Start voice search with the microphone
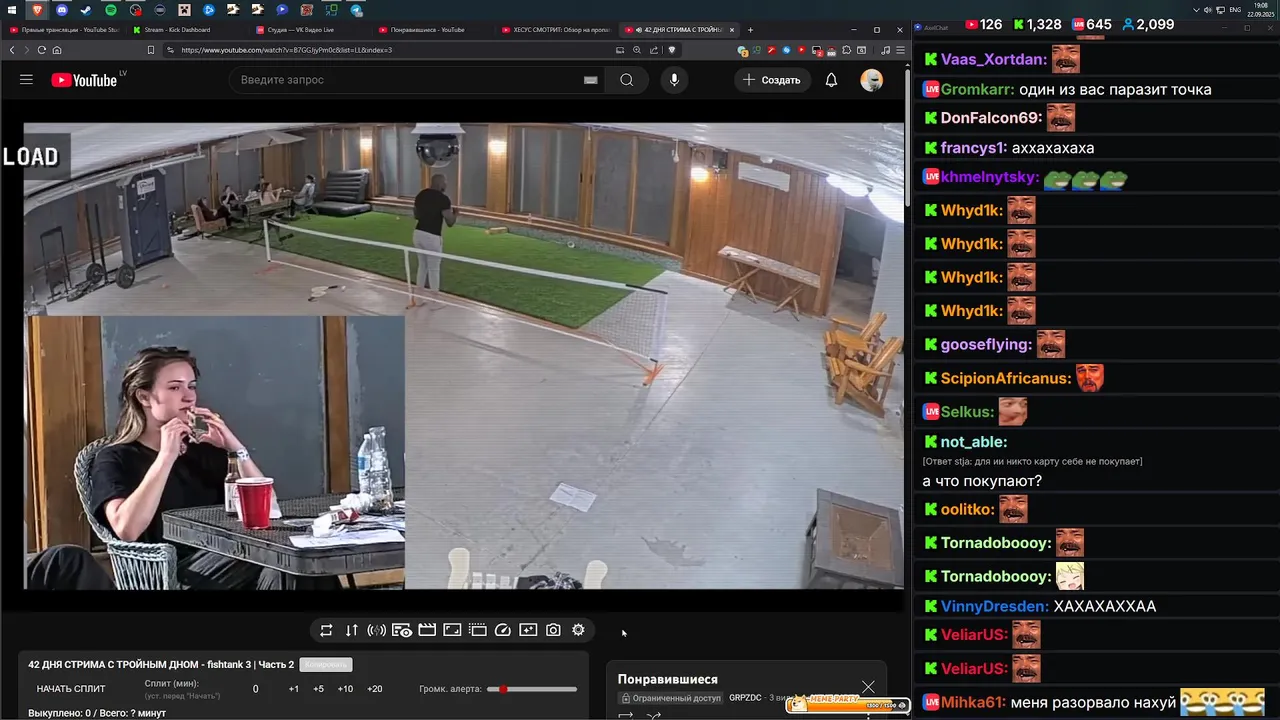The image size is (1280, 720). coord(674,80)
